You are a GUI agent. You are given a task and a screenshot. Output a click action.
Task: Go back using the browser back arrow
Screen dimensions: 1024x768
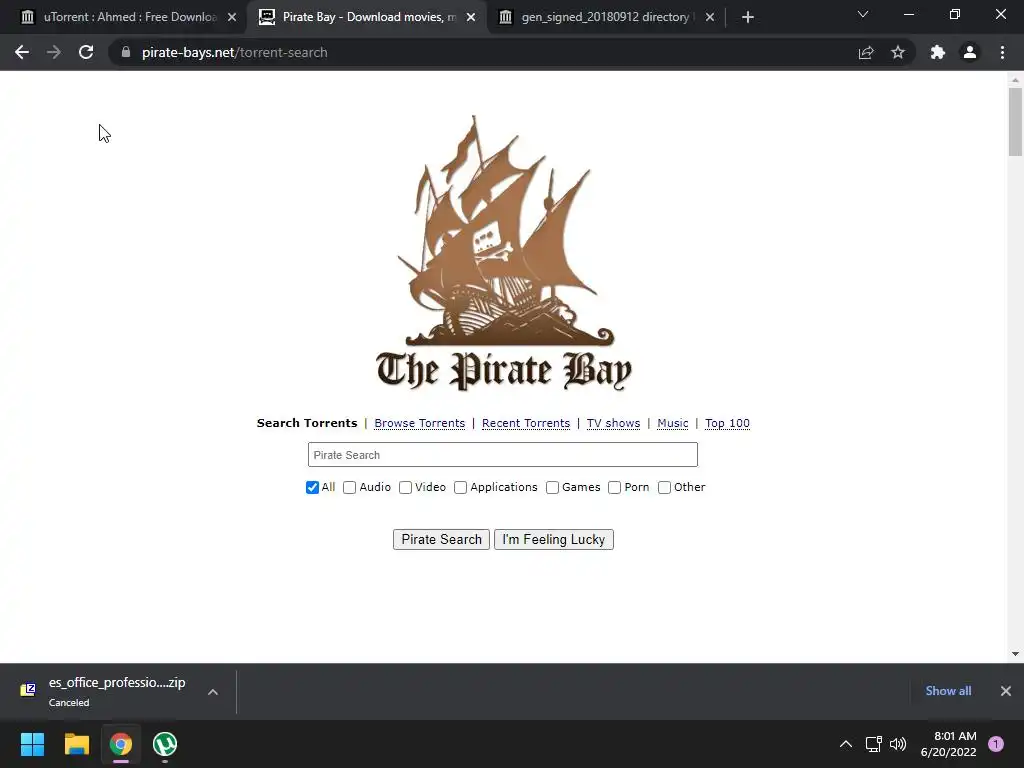tap(22, 52)
